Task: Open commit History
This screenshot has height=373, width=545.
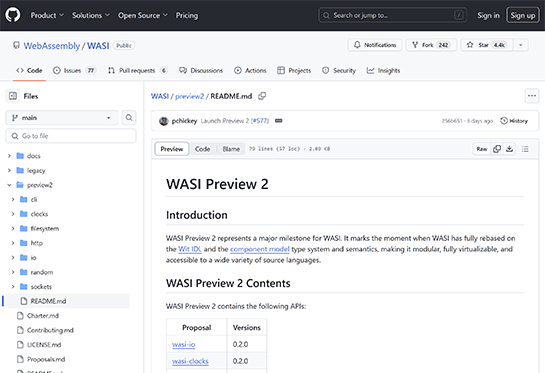Action: (x=514, y=121)
